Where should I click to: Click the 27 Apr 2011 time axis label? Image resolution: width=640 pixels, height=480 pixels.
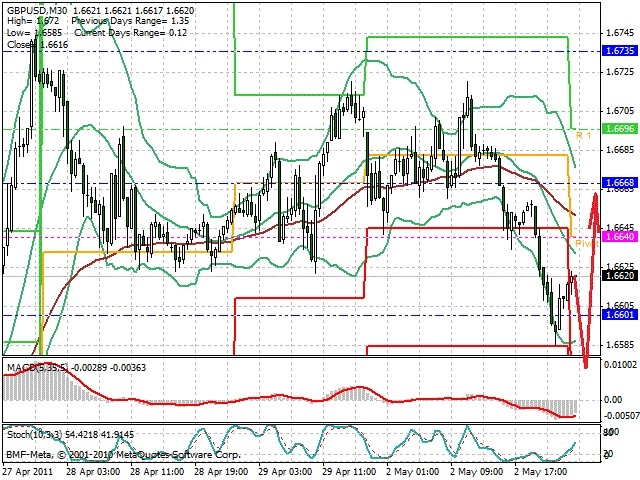pyautogui.click(x=28, y=472)
